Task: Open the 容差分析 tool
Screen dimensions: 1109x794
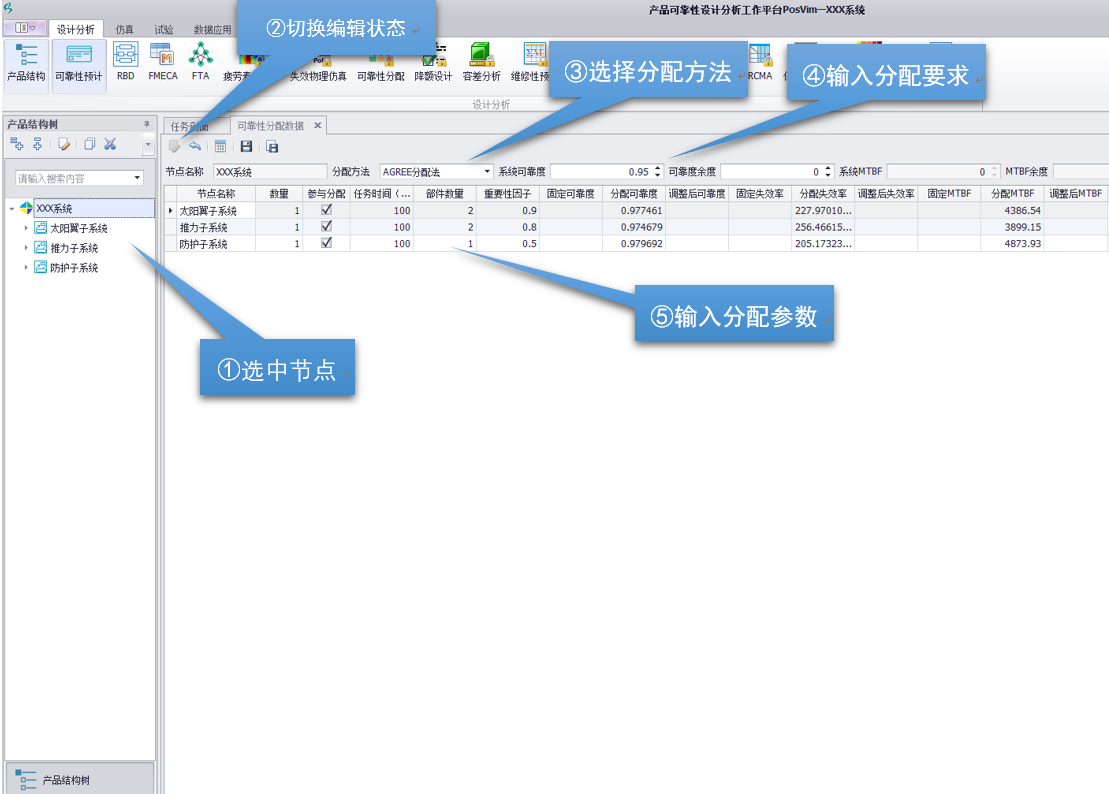Action: (481, 62)
